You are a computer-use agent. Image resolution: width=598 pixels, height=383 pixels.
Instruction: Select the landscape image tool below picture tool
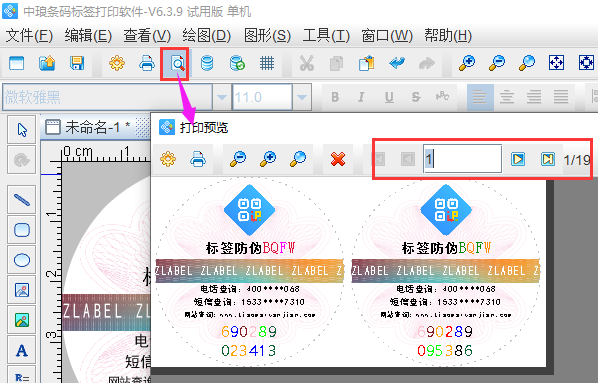(22, 320)
